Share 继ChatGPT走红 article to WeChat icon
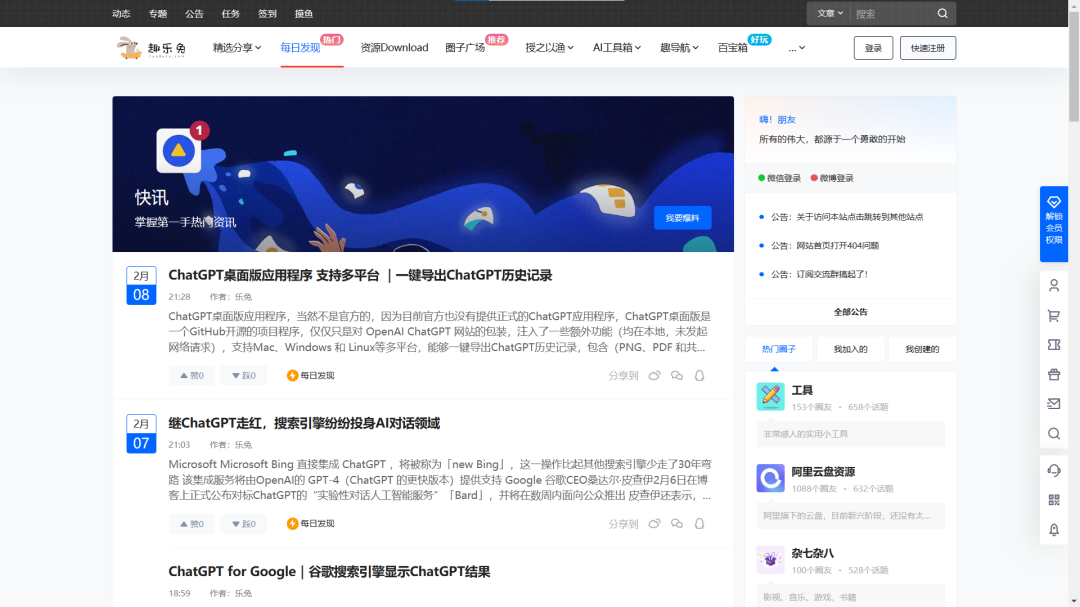This screenshot has height=607, width=1080. pyautogui.click(x=677, y=524)
